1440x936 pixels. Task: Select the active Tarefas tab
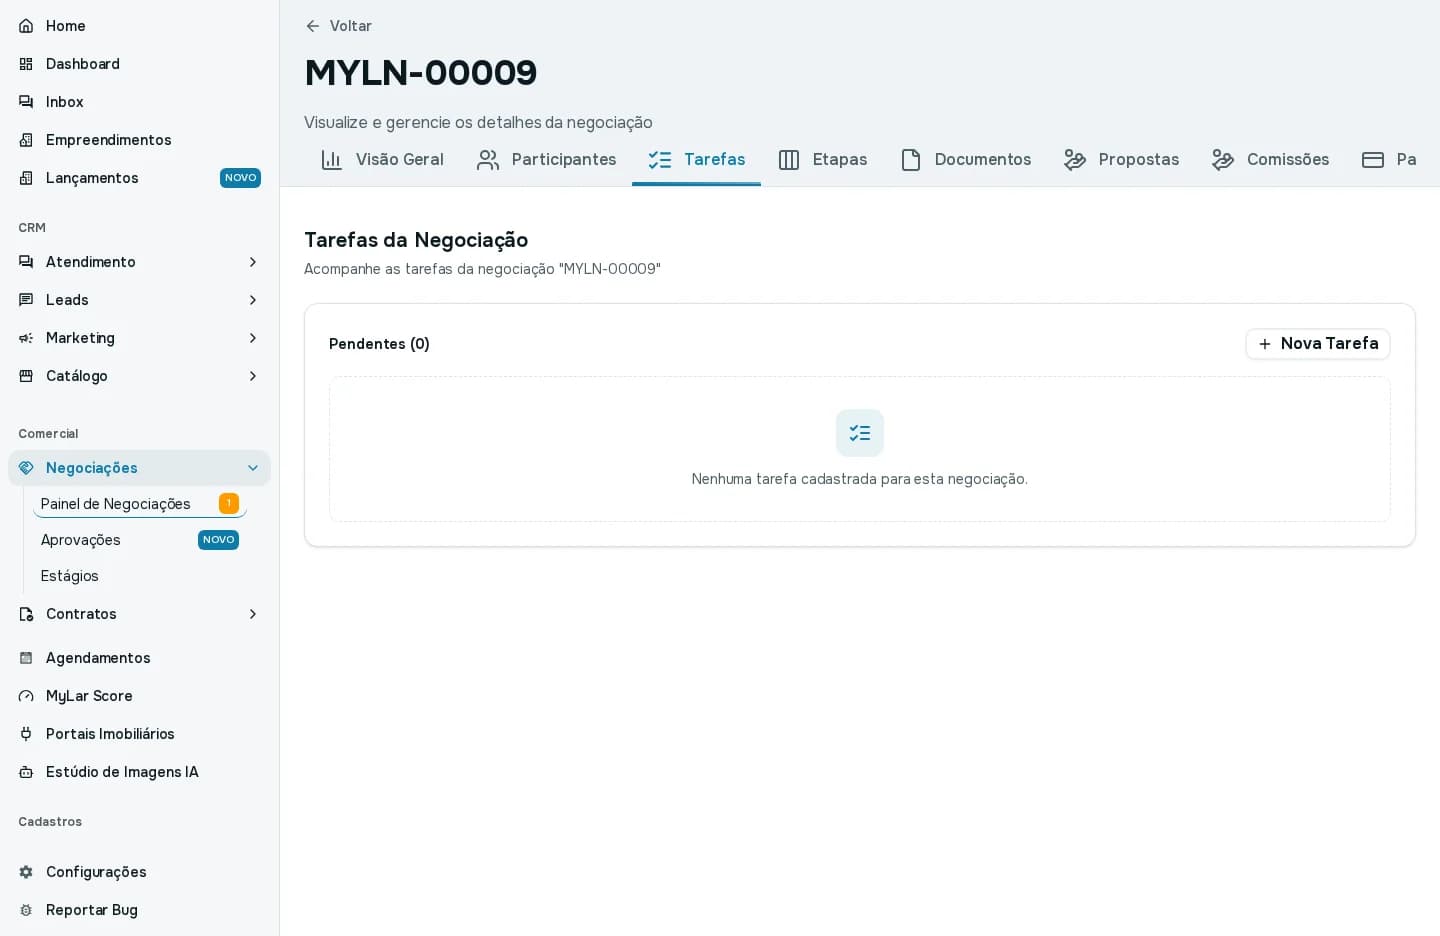pyautogui.click(x=696, y=160)
